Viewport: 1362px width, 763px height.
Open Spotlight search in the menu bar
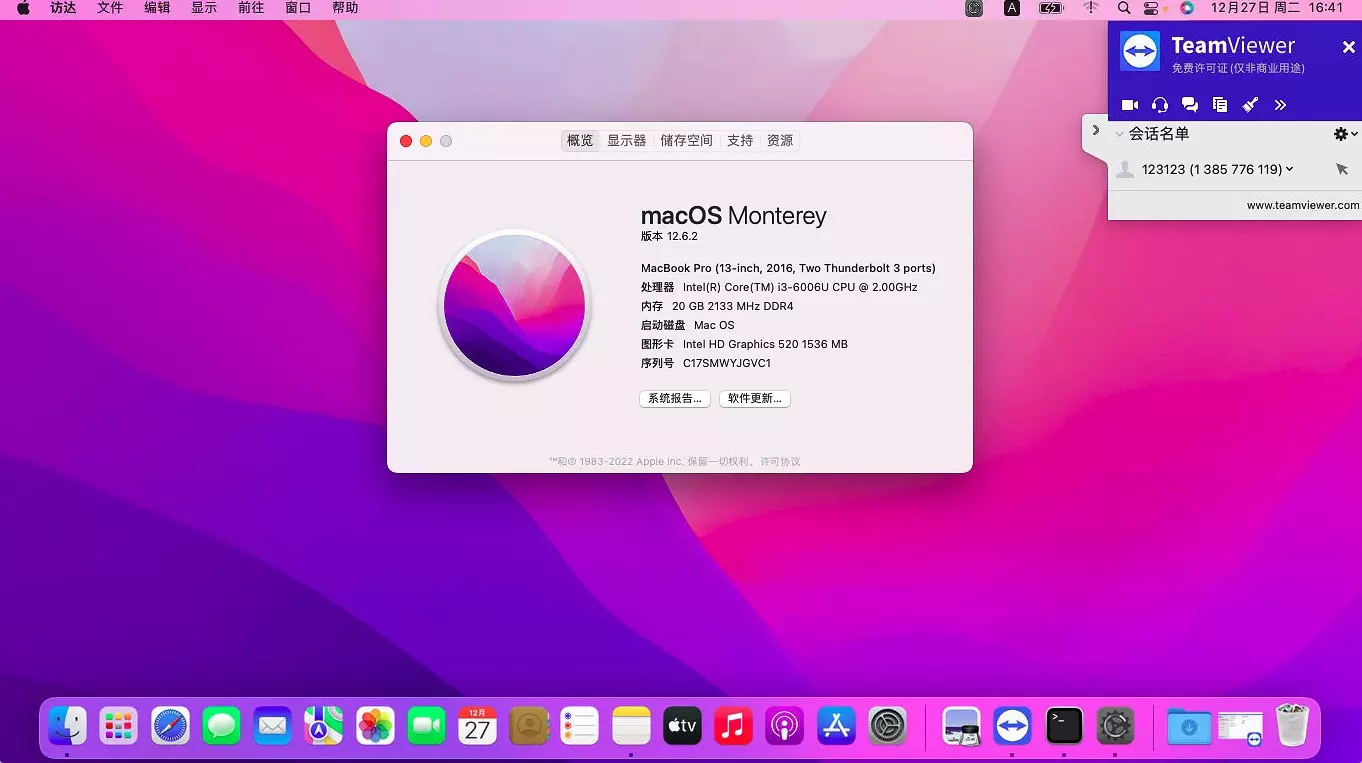[1124, 8]
